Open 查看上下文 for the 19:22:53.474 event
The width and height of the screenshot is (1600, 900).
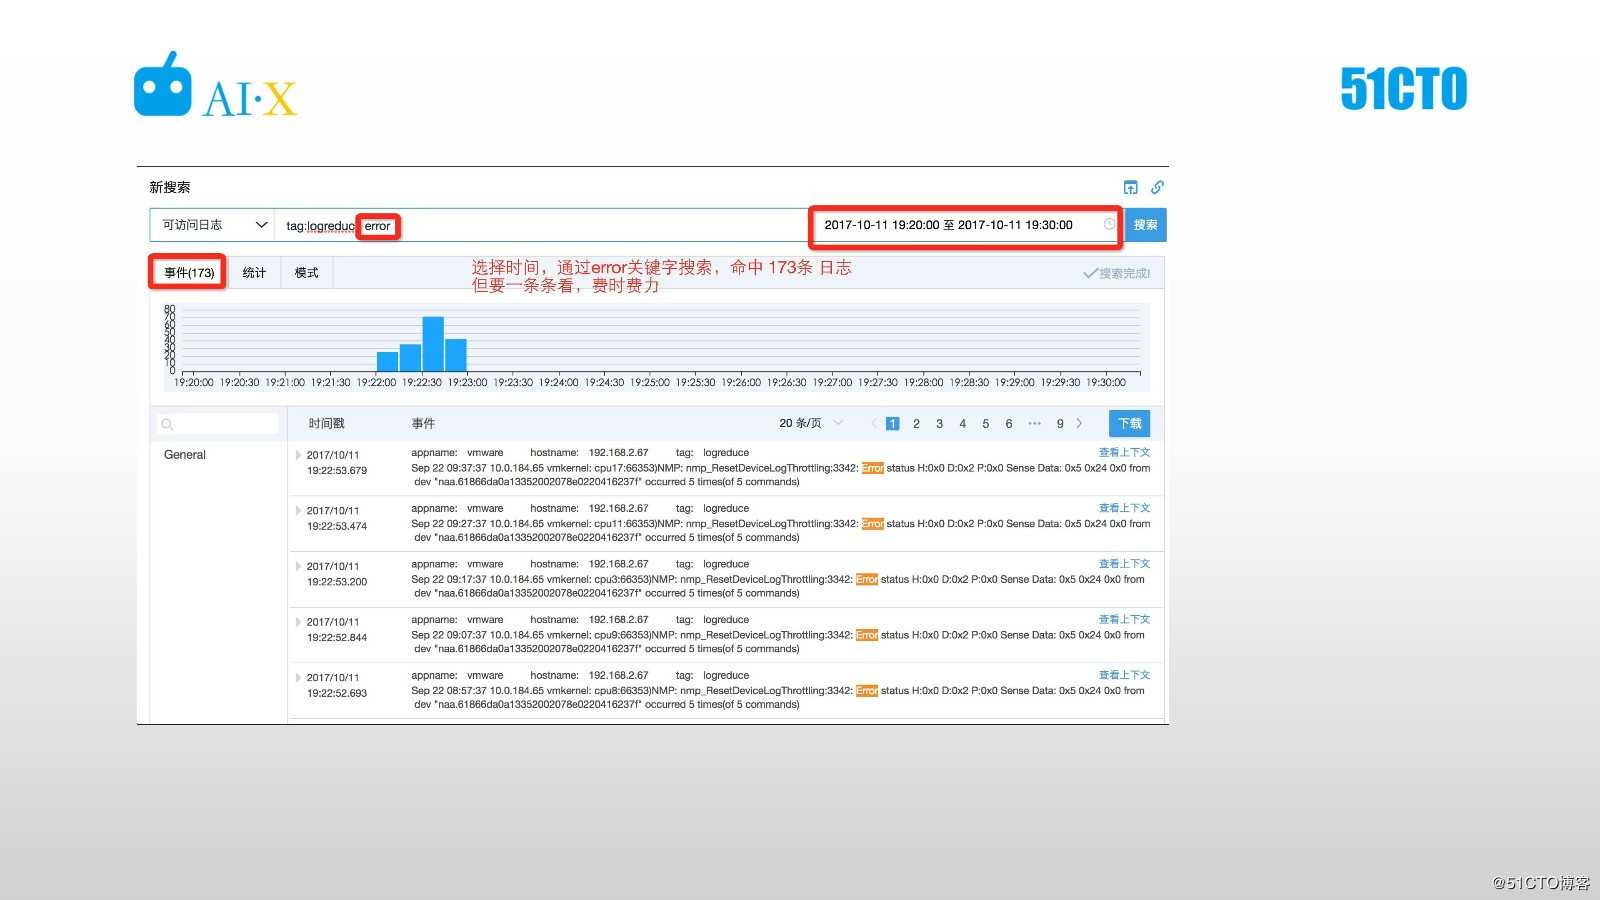pyautogui.click(x=1124, y=508)
